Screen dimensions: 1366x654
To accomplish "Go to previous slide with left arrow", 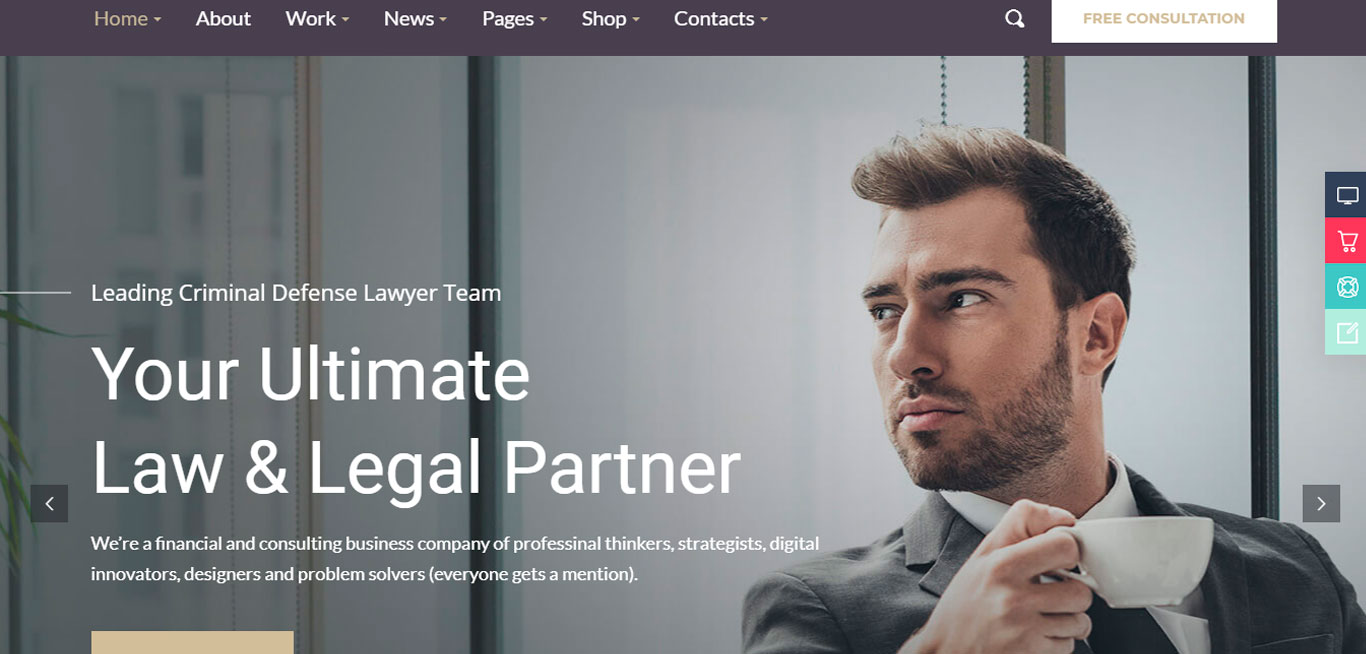I will pos(49,504).
